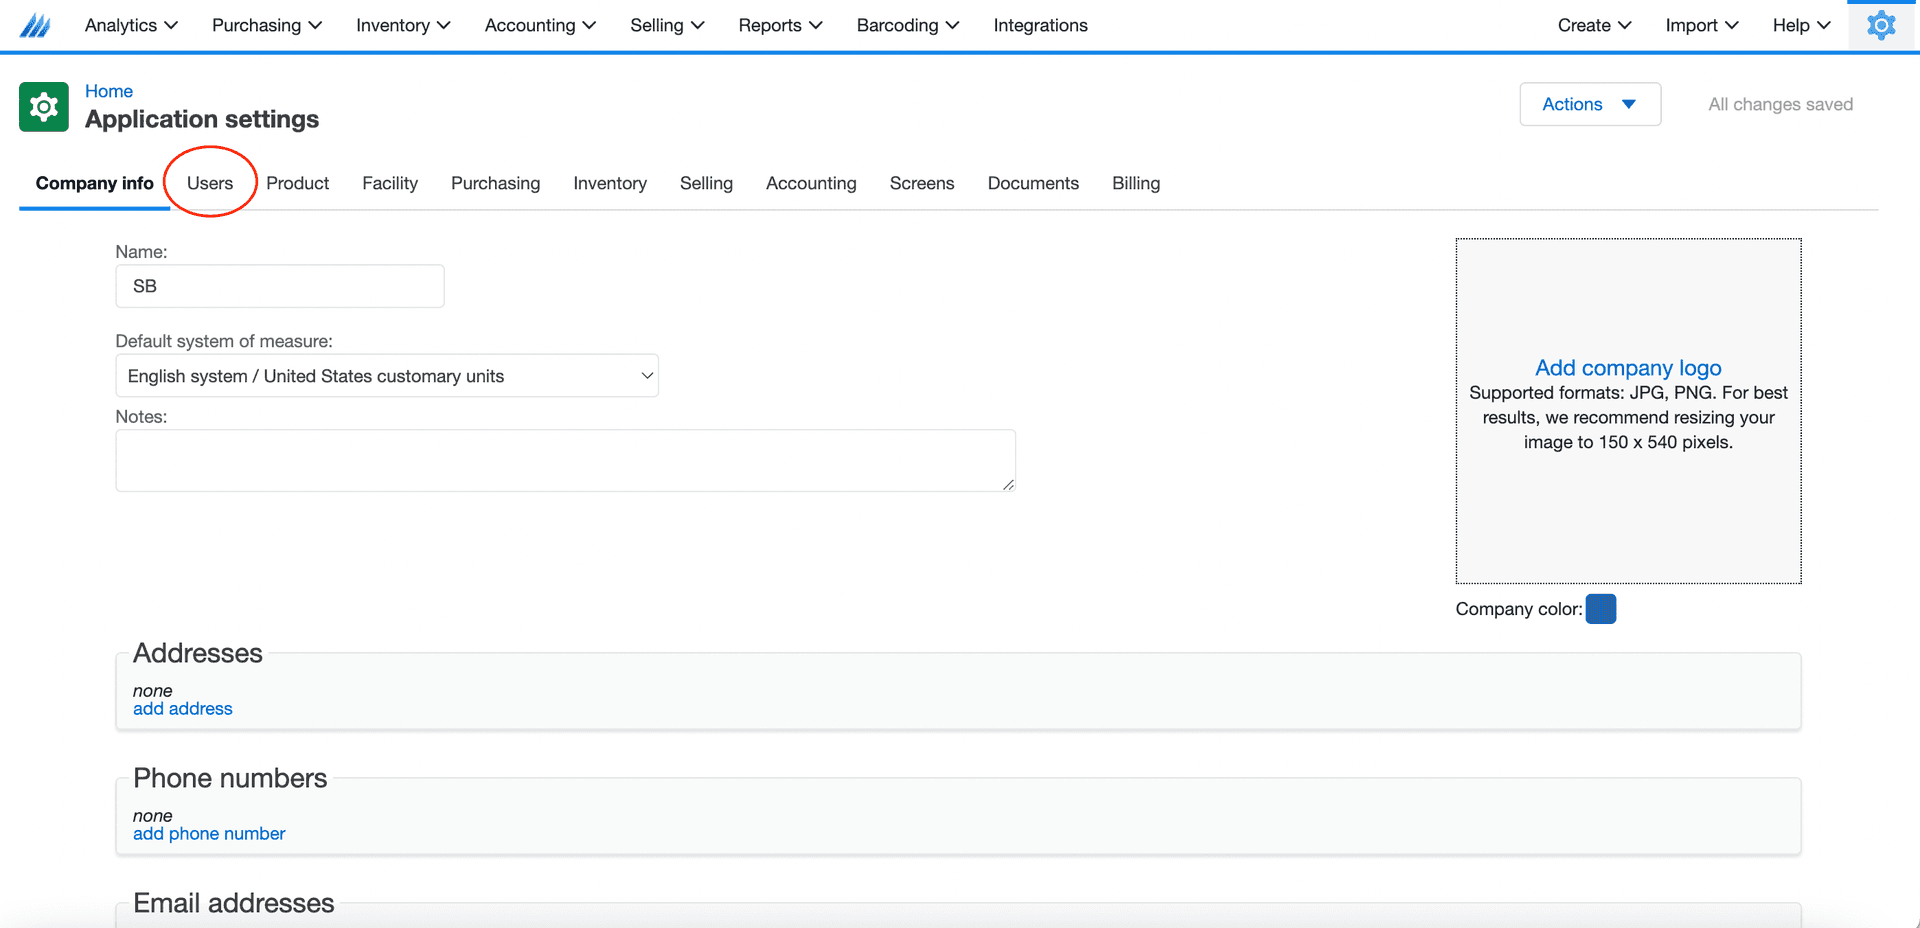Open Integrations in the top navigation
1920x928 pixels.
[x=1040, y=25]
